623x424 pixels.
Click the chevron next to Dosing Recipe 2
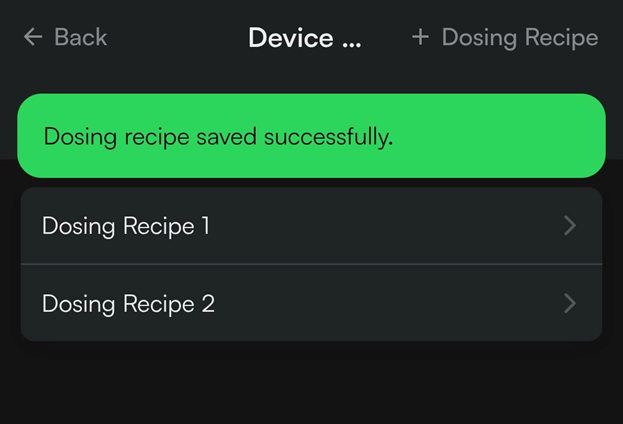click(570, 303)
